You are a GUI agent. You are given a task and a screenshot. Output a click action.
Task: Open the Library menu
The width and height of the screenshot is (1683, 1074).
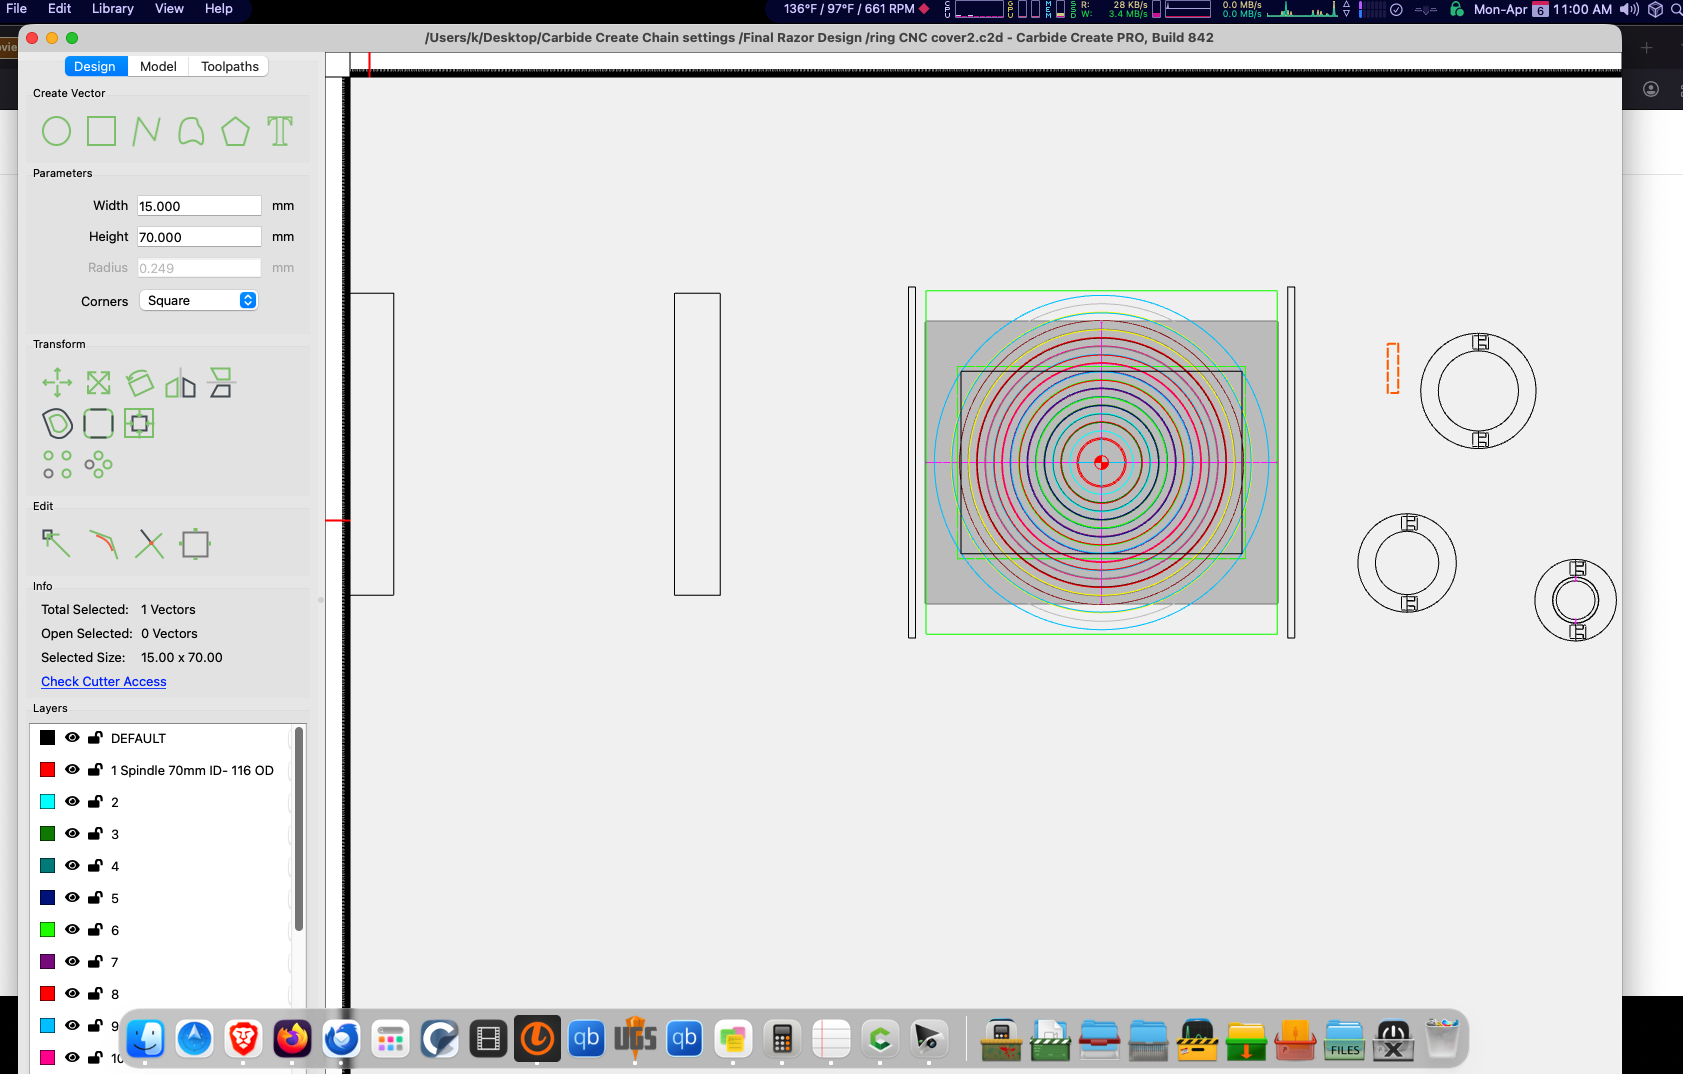tap(112, 9)
